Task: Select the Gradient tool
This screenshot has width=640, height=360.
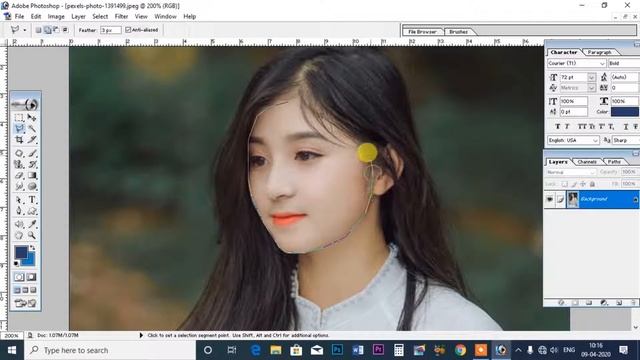Action: tap(32, 176)
